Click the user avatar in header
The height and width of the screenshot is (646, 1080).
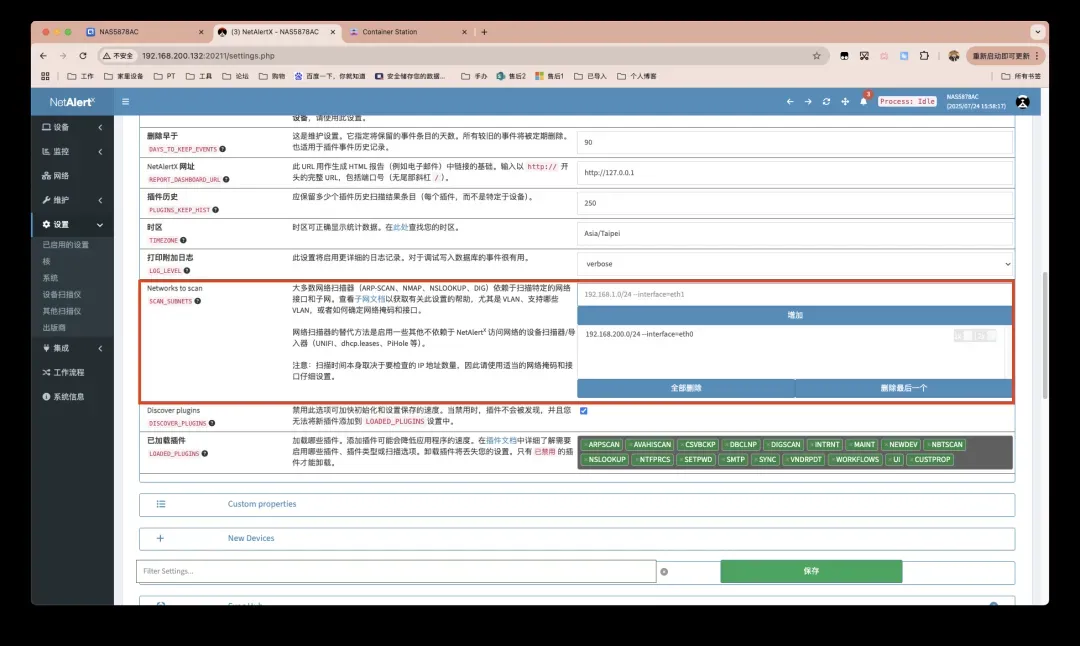pyautogui.click(x=1023, y=101)
